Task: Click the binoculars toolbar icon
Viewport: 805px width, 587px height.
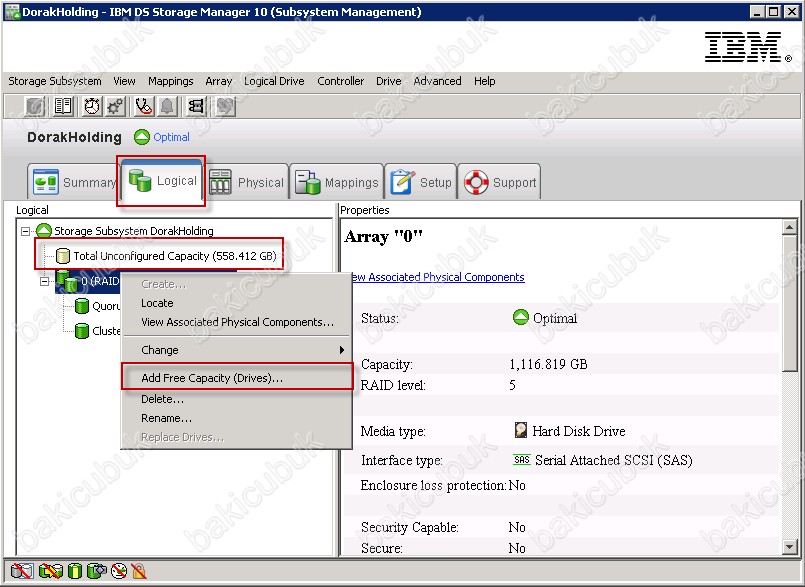Action: point(196,106)
